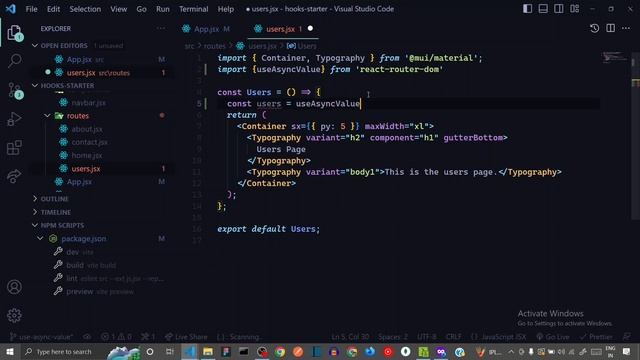Image resolution: width=640 pixels, height=360 pixels.
Task: Click the Users symbol breadcrumb
Action: click(302, 46)
